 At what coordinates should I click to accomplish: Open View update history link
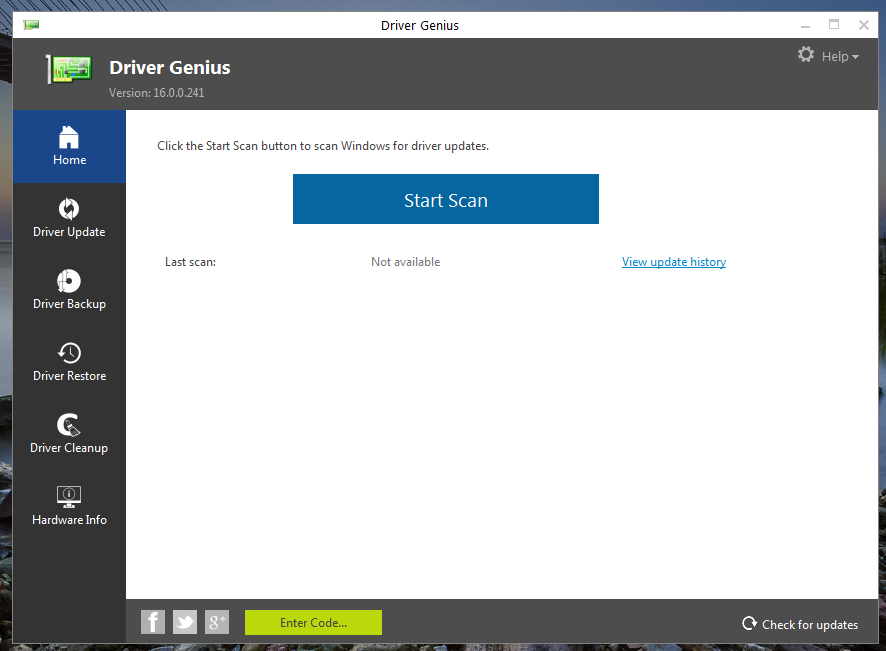[x=674, y=262]
